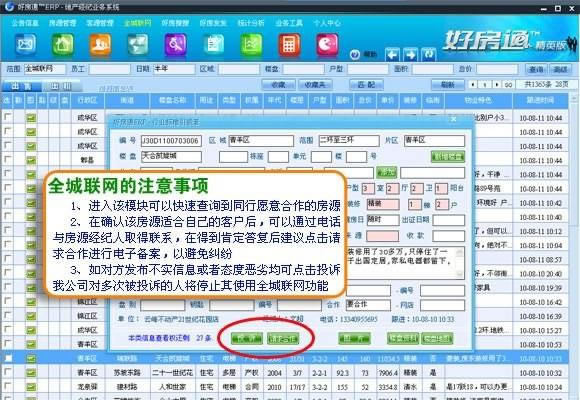The width and height of the screenshot is (580, 400).
Task: Open the 个人中心 menu
Action: (x=327, y=23)
